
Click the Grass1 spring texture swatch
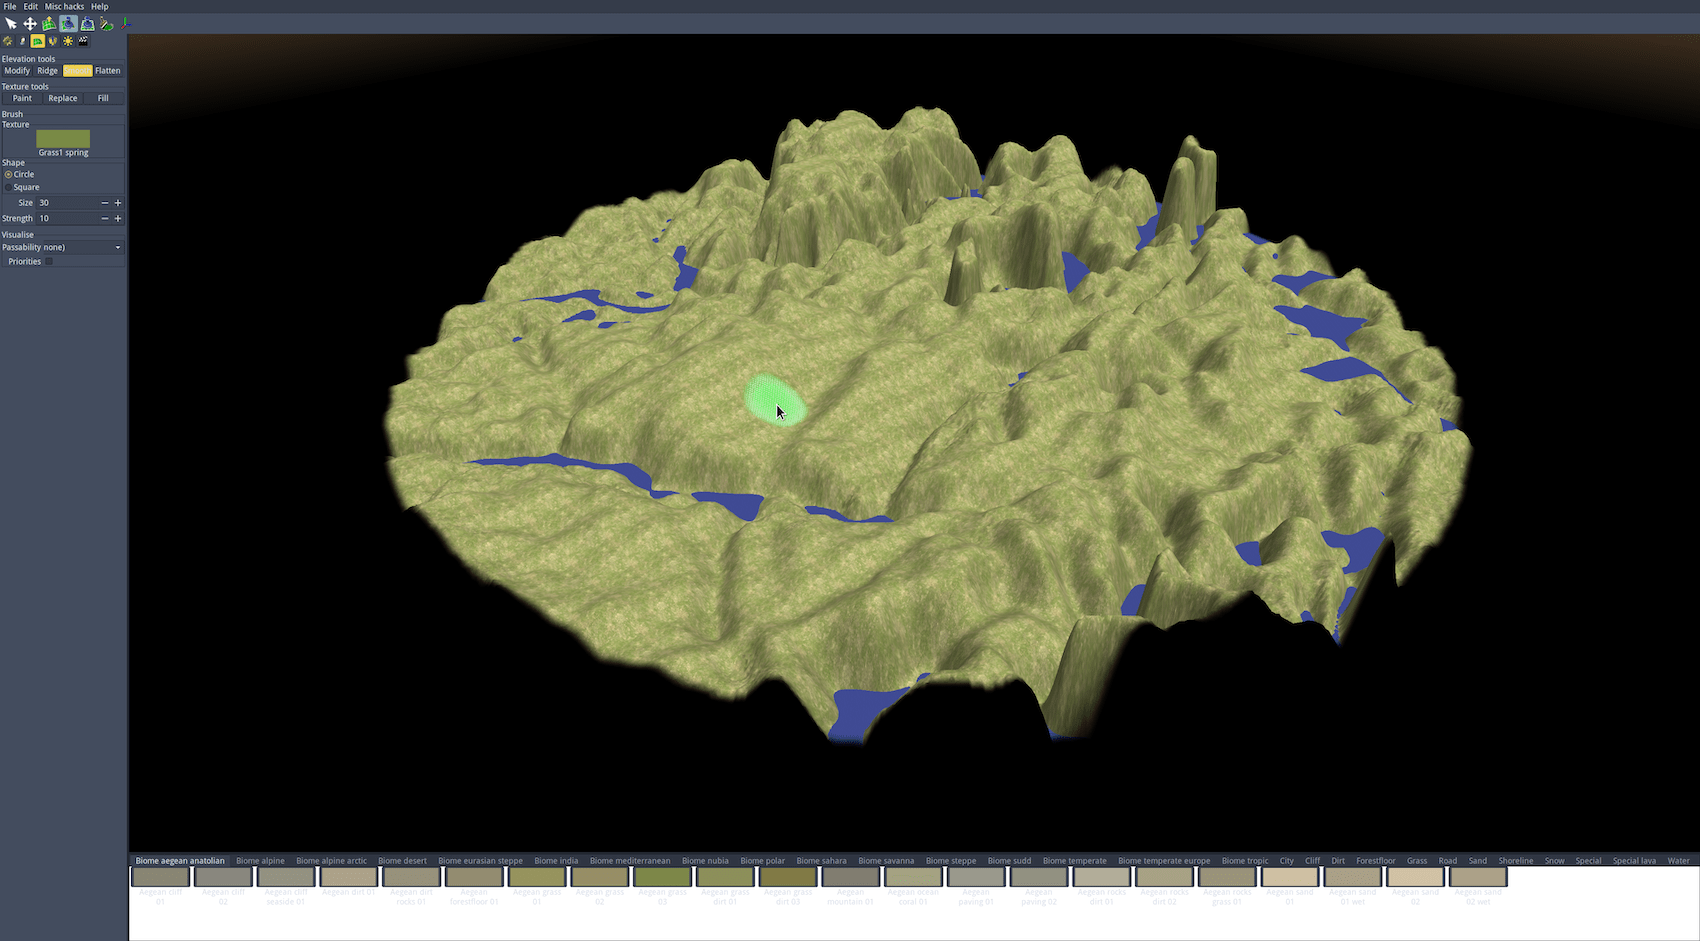pyautogui.click(x=63, y=139)
